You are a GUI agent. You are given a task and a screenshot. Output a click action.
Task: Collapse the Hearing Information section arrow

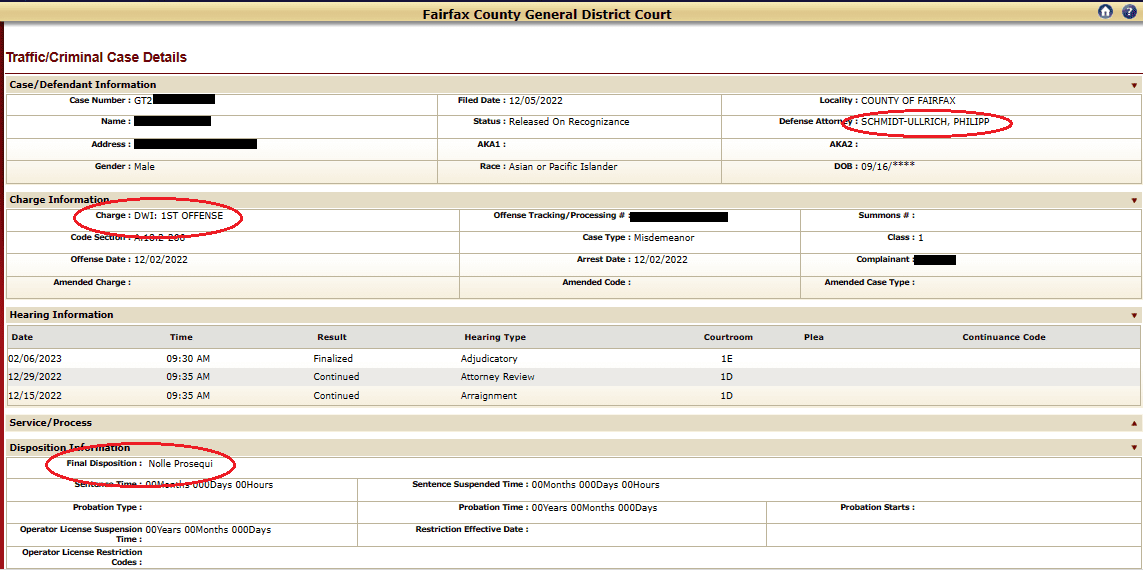(x=1134, y=316)
